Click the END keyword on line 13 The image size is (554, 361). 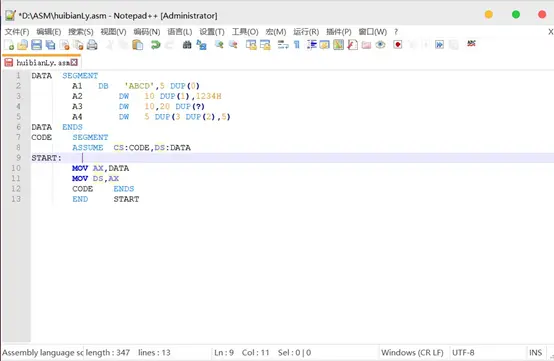click(80, 199)
